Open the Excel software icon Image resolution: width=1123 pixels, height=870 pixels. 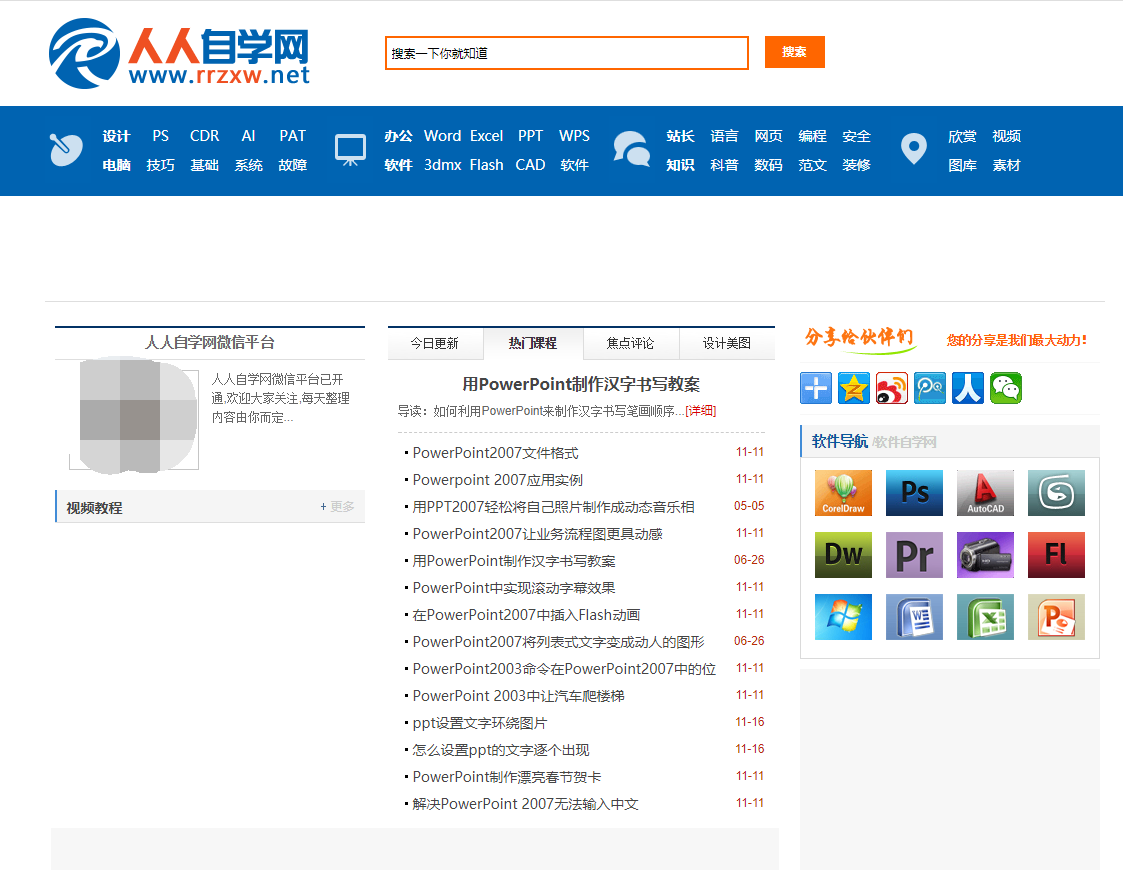pyautogui.click(x=985, y=617)
